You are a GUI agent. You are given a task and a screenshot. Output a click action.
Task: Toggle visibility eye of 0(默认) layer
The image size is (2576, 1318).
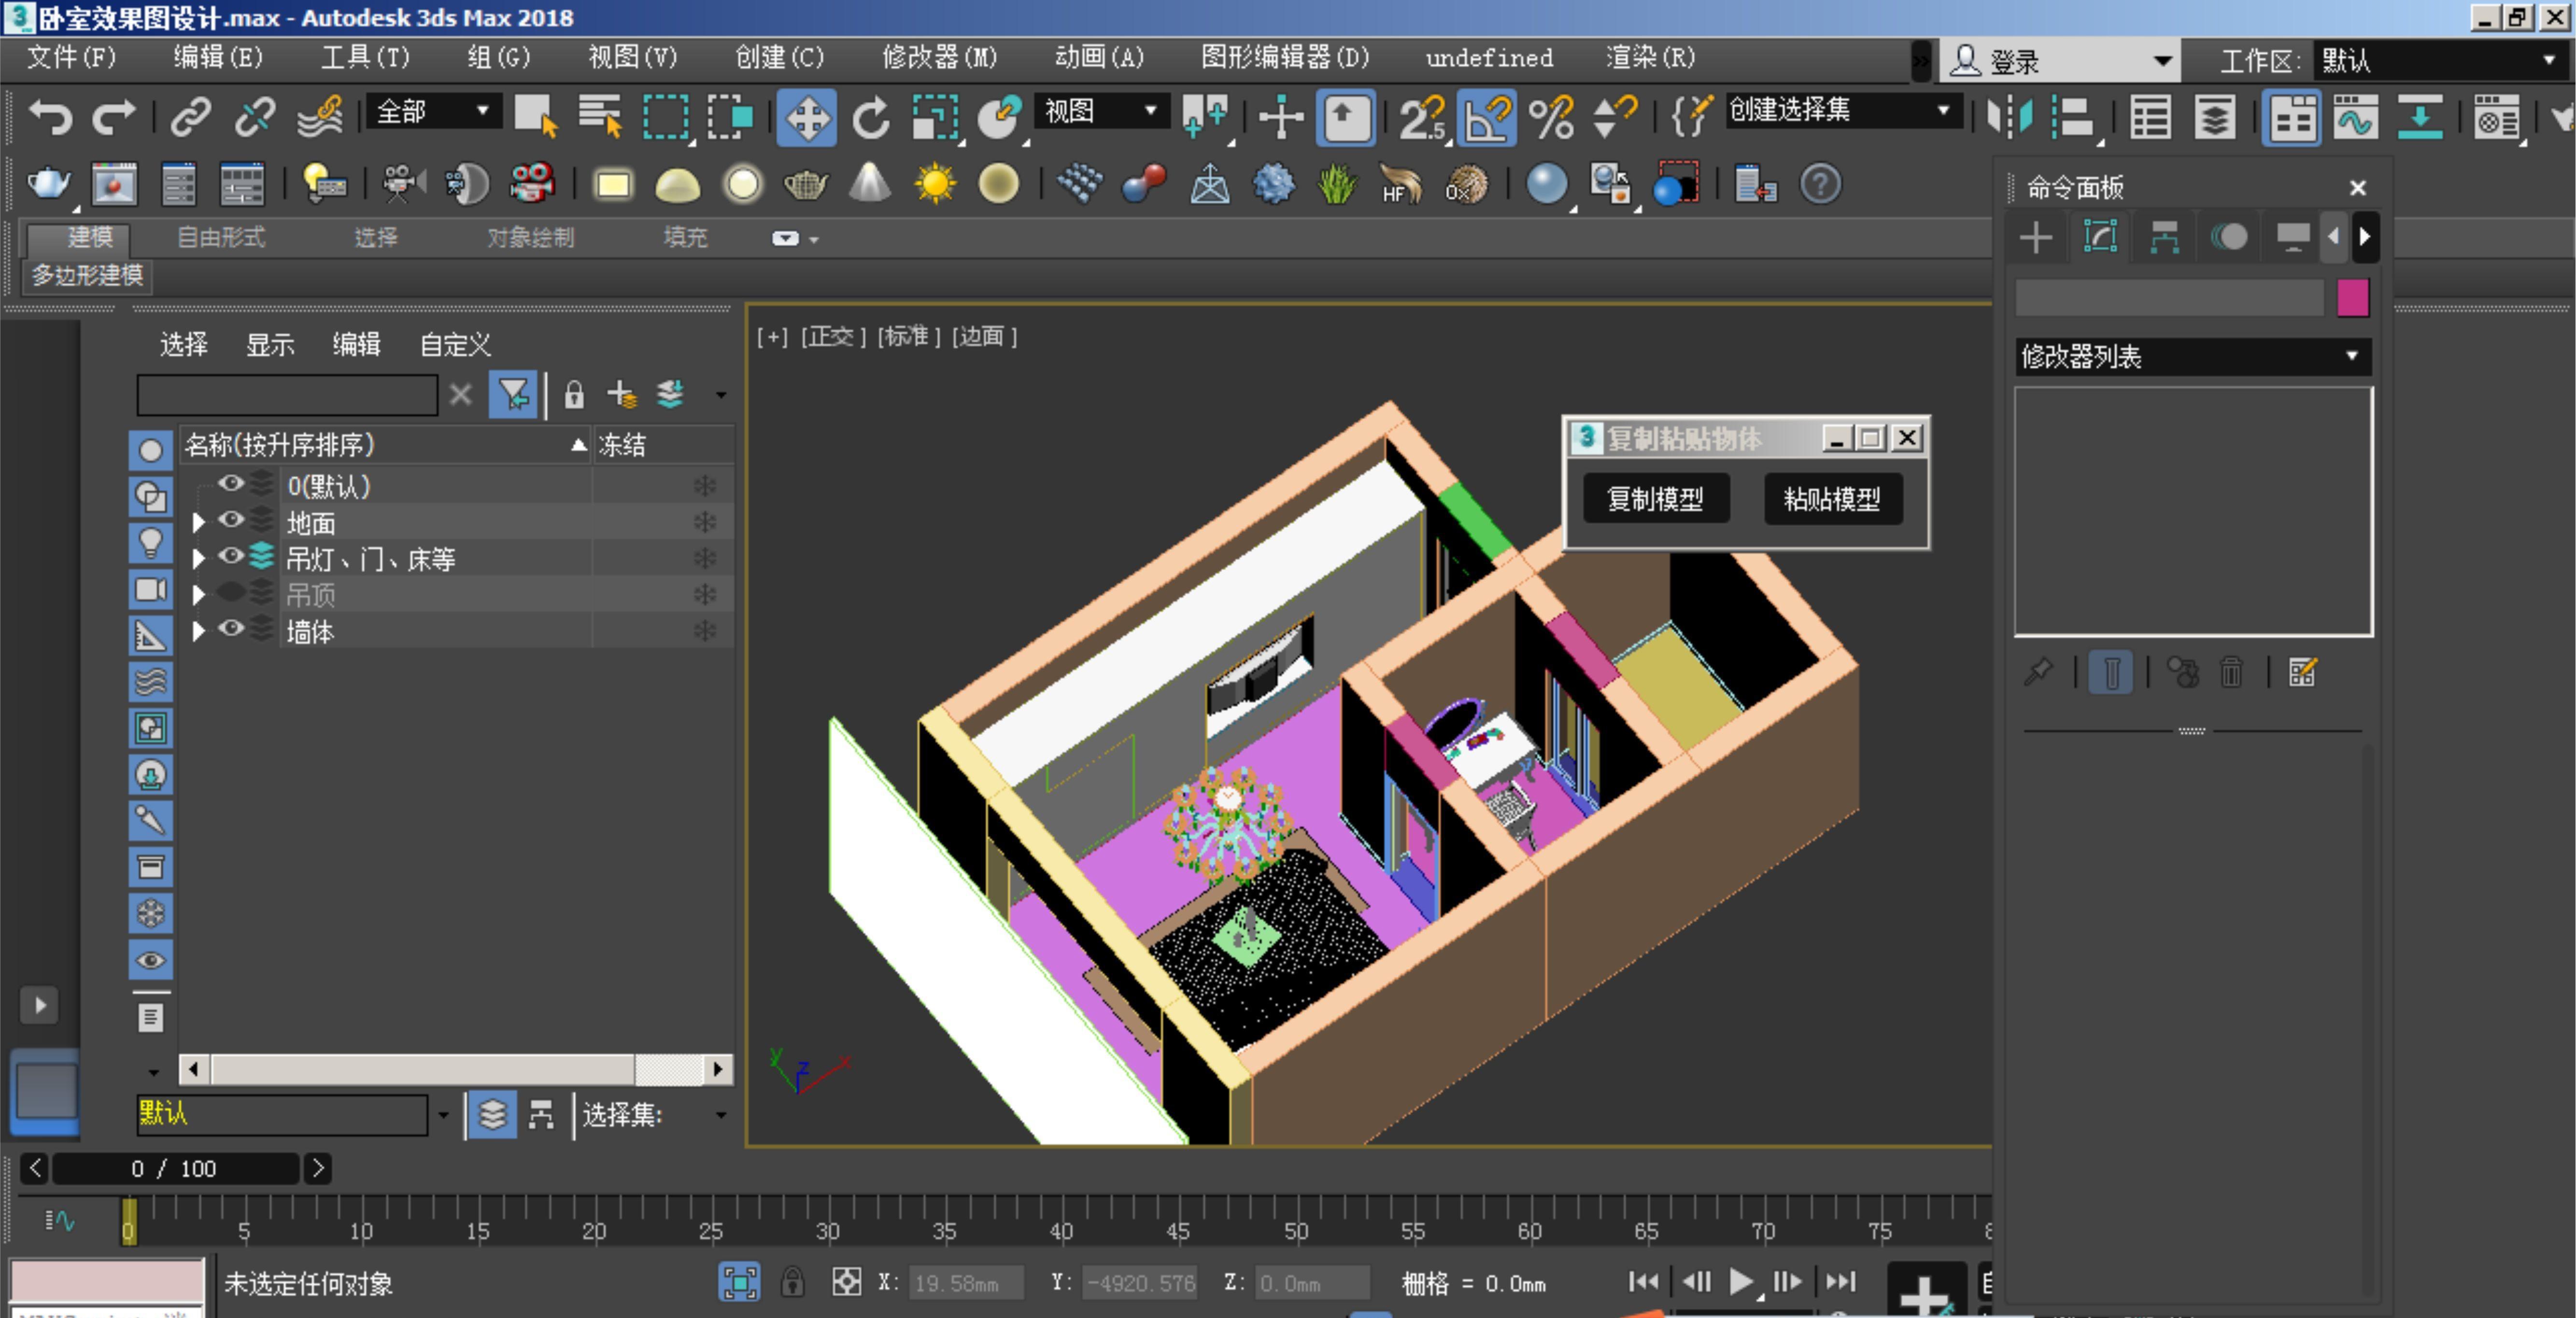[231, 484]
